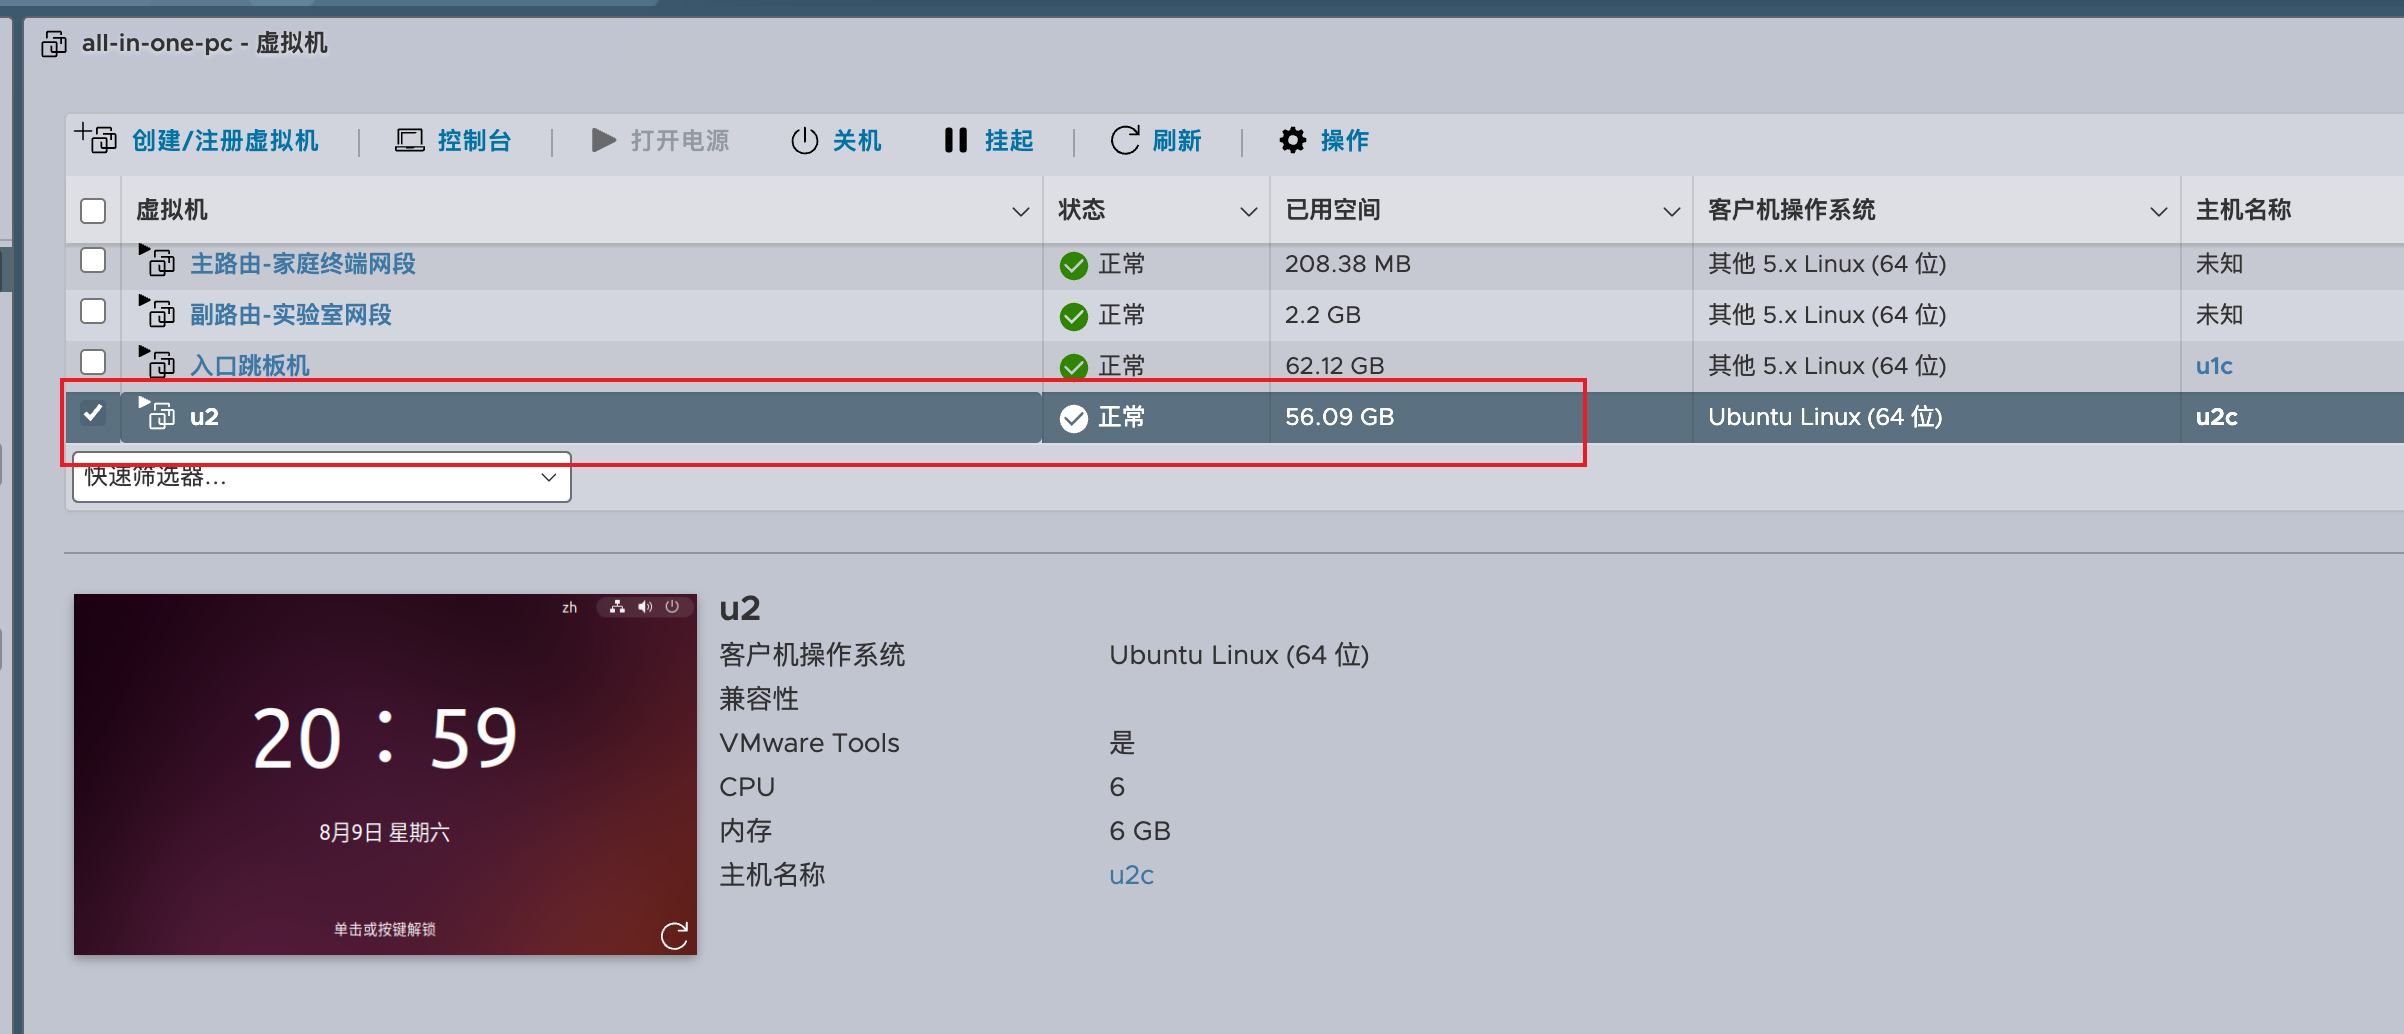The width and height of the screenshot is (2404, 1034).
Task: Click VM icon beside 副路由-实验室网段
Action: 158,312
